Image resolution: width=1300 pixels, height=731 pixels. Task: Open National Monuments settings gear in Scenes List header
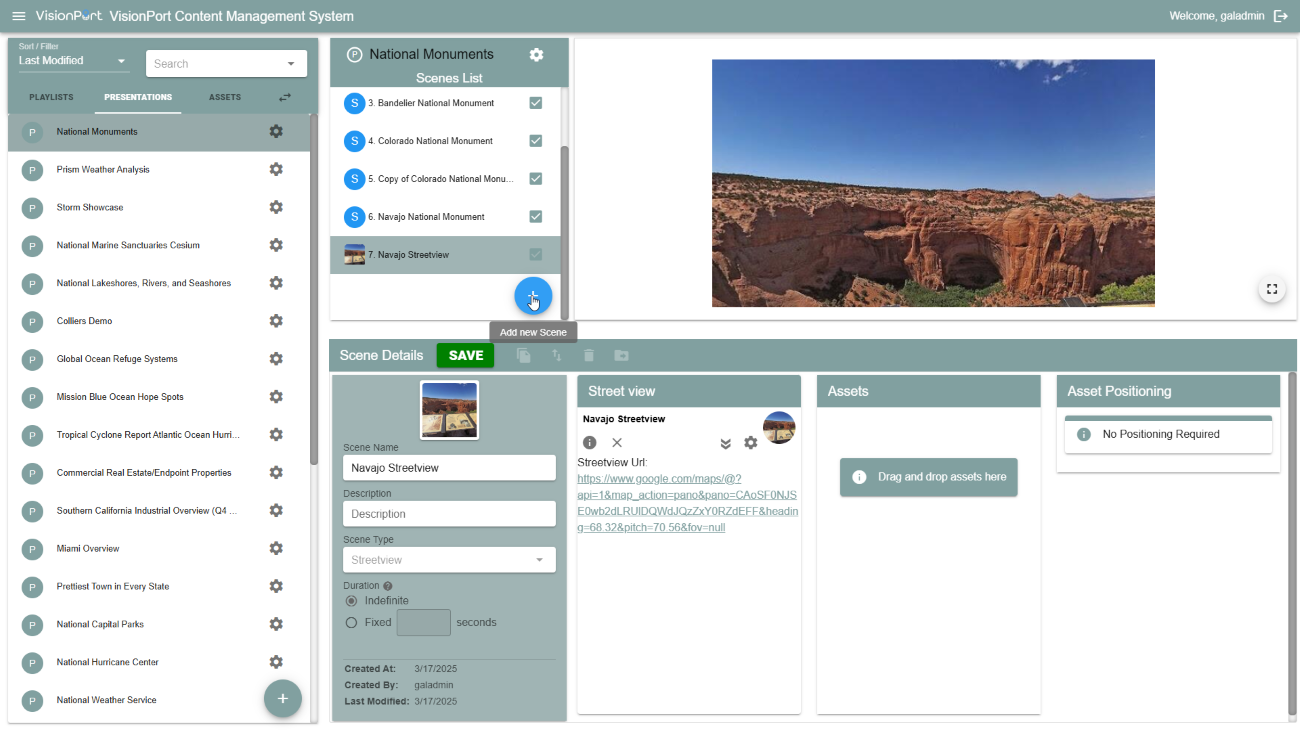tap(536, 54)
